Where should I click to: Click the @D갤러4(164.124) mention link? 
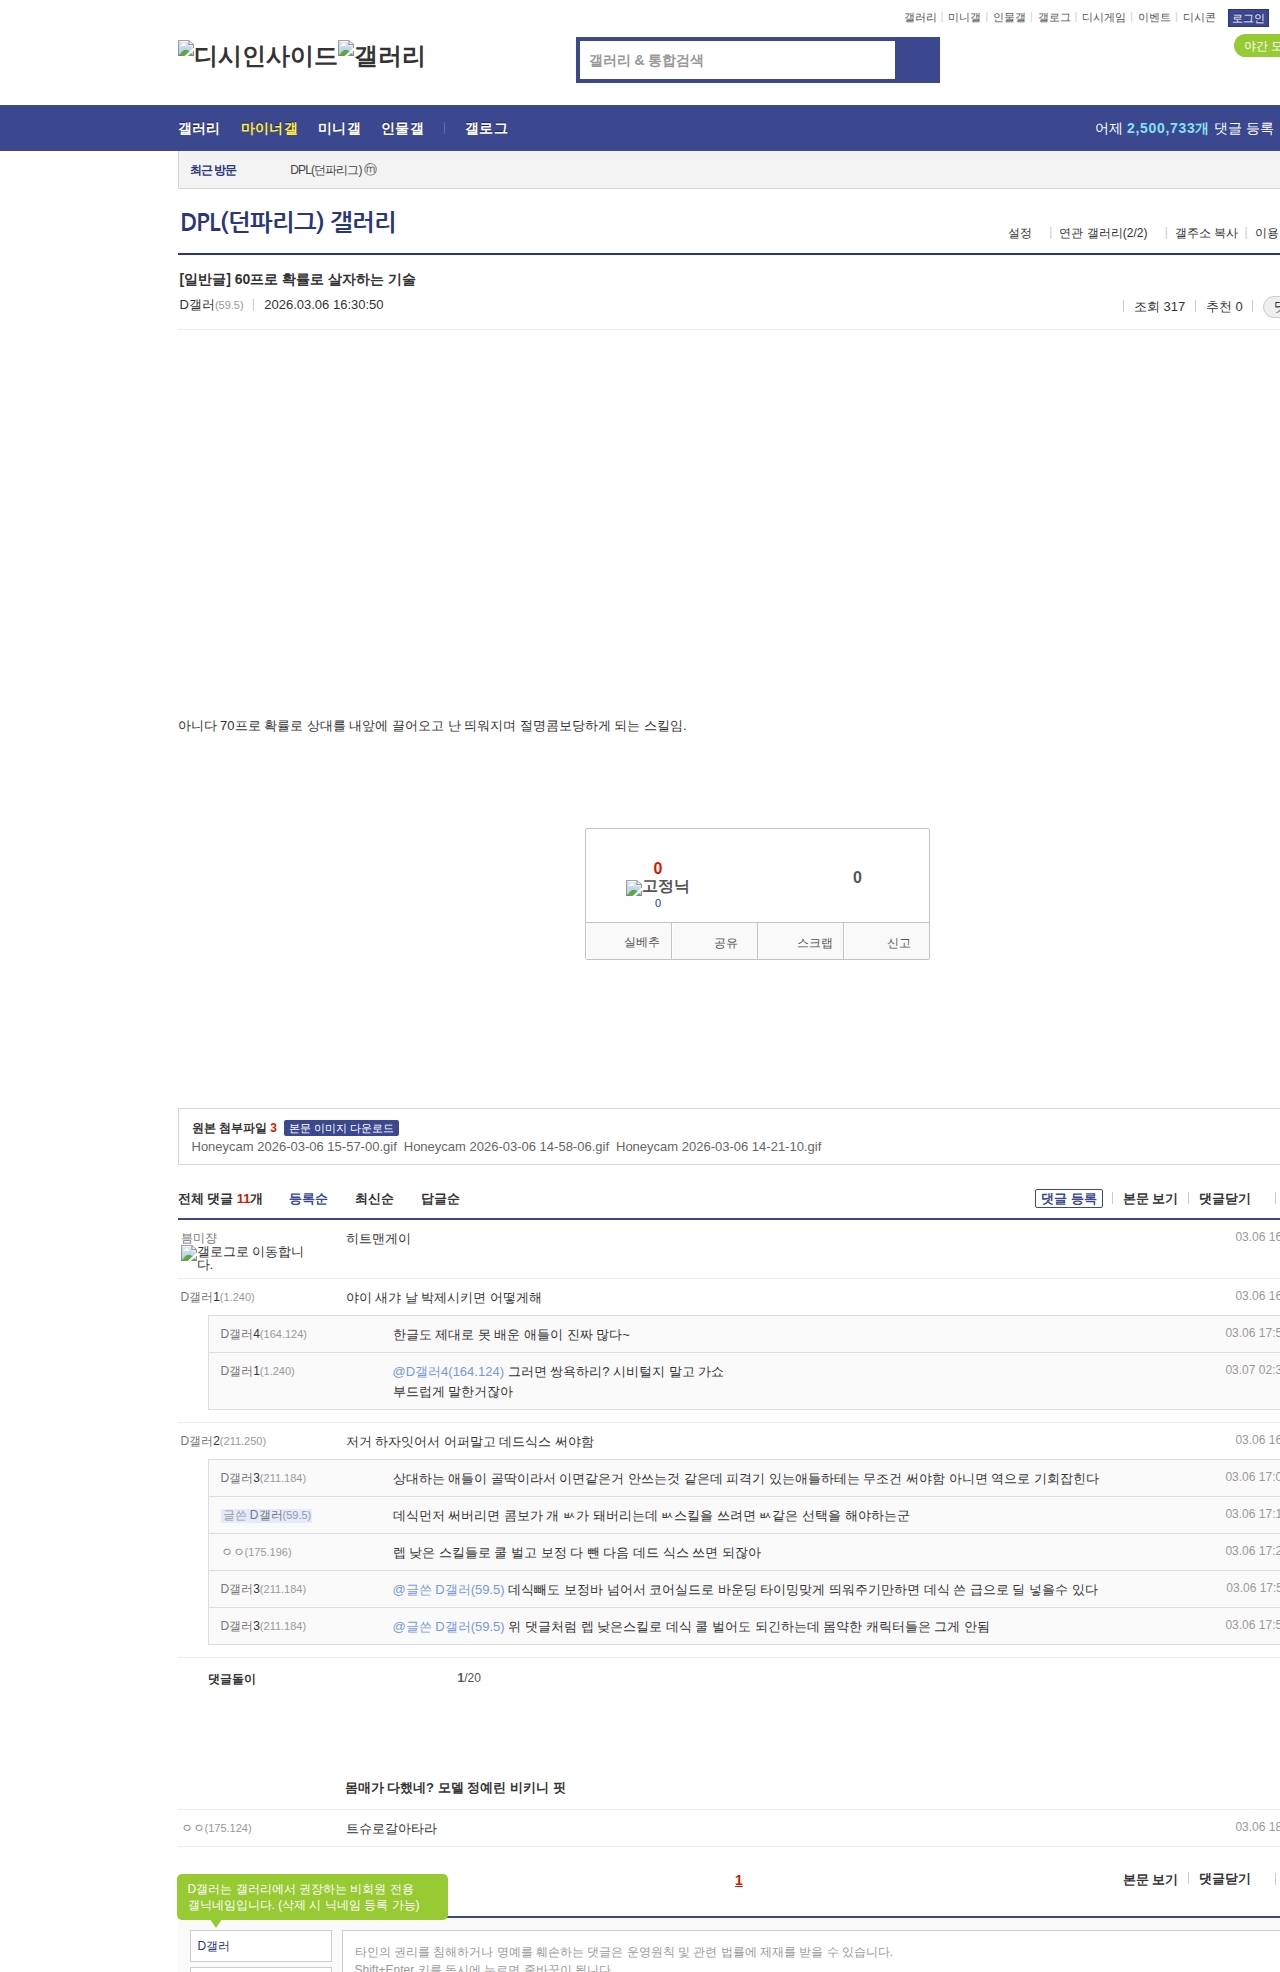pyautogui.click(x=448, y=1372)
